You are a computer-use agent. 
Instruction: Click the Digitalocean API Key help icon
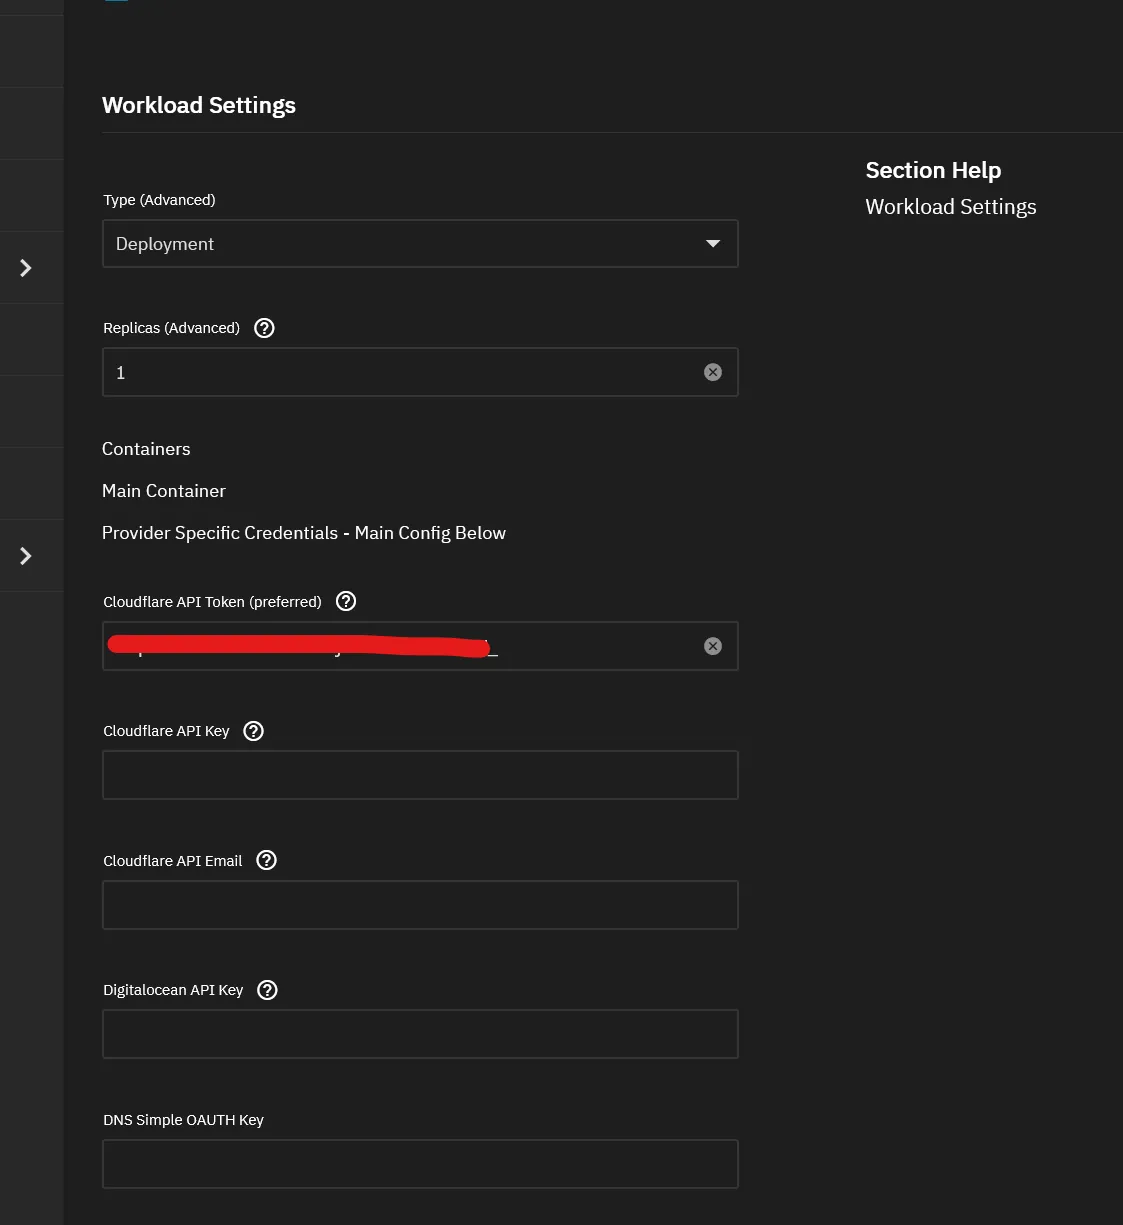pyautogui.click(x=267, y=990)
